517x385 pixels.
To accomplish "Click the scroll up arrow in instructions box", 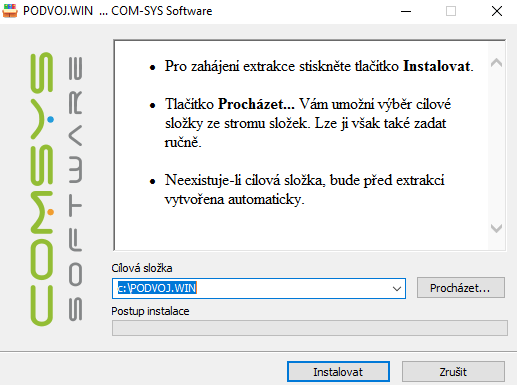I will pos(496,63).
